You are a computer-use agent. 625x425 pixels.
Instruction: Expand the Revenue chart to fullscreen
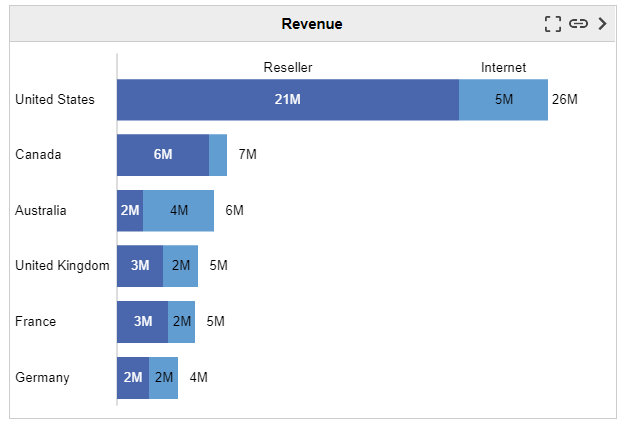tap(552, 24)
